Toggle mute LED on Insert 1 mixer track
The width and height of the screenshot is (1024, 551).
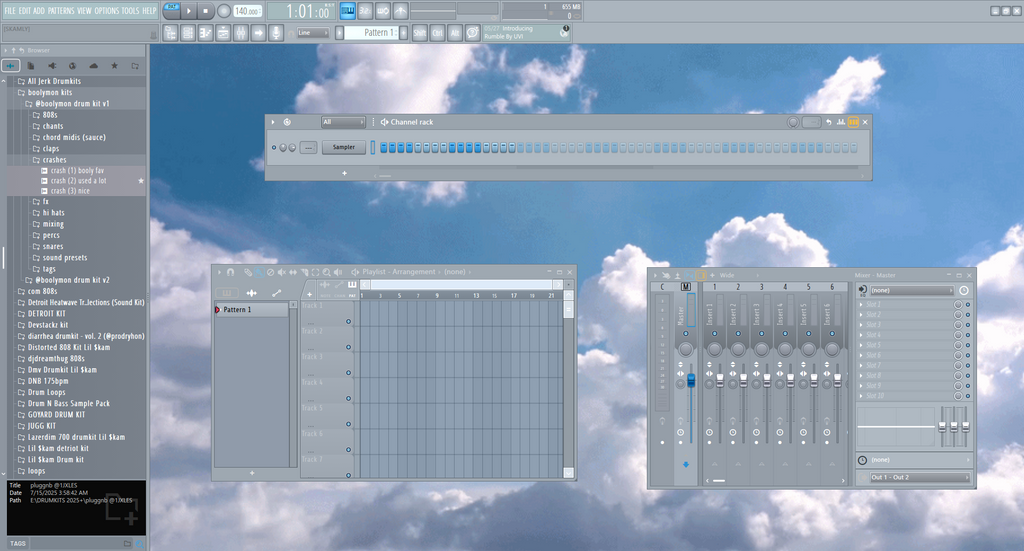714,334
